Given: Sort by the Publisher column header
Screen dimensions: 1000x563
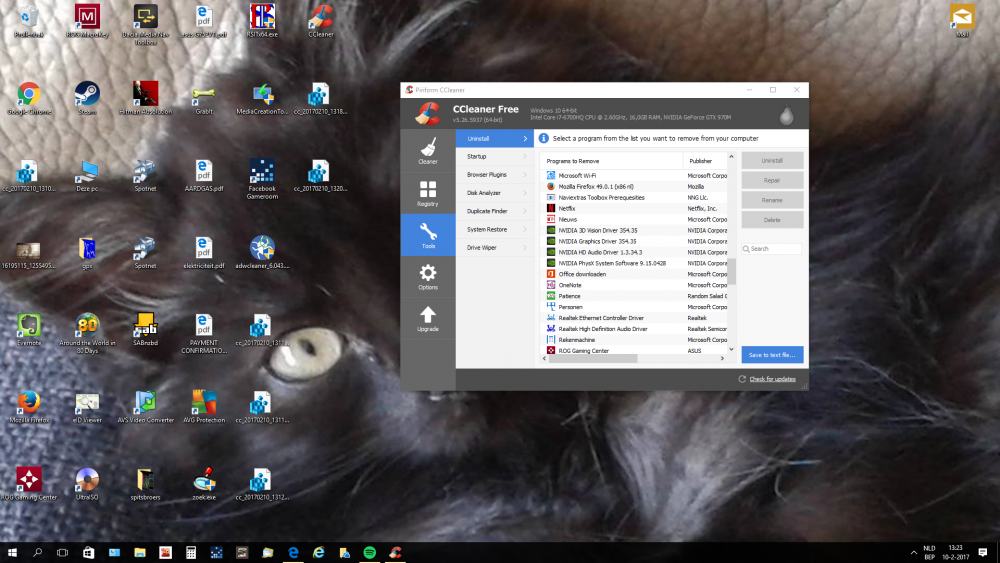Looking at the screenshot, I should pos(700,160).
